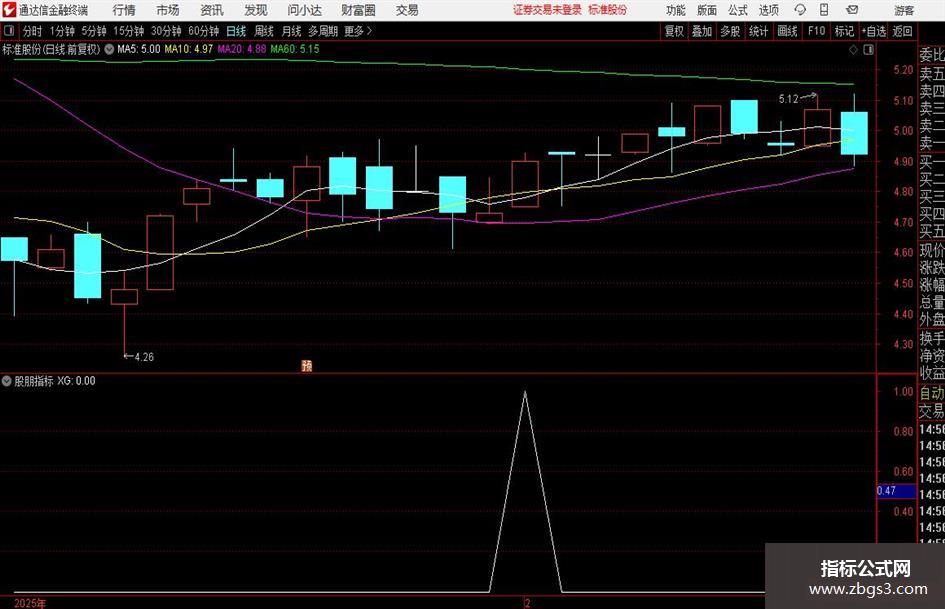
Task: Click the MA20: 4.88 label
Action: click(242, 49)
